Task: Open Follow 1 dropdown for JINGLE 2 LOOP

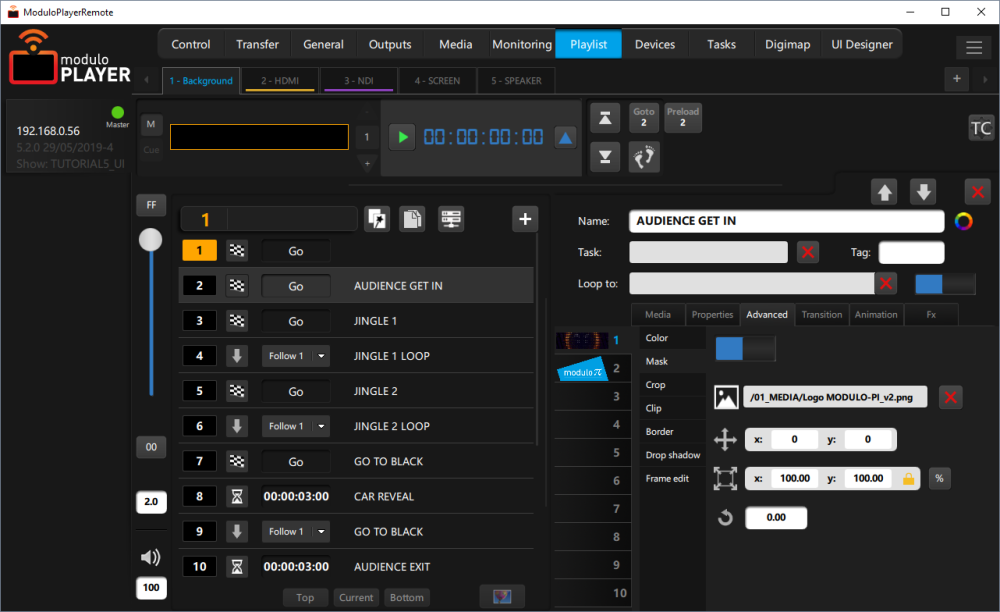Action: [320, 426]
